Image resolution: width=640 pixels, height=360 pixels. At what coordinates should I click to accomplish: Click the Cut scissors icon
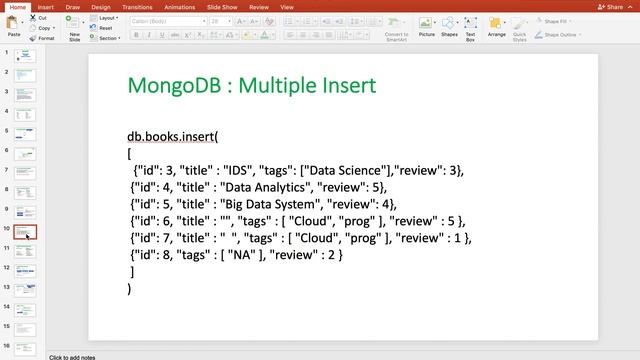pyautogui.click(x=33, y=18)
